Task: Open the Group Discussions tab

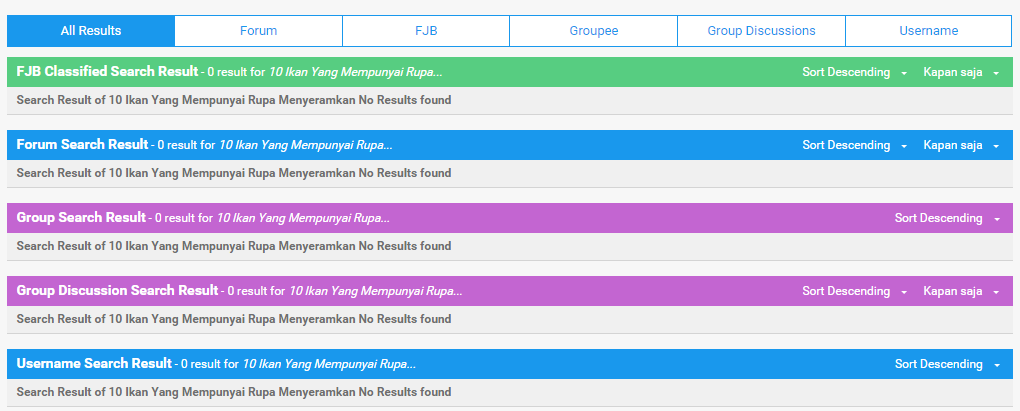Action: (x=761, y=31)
